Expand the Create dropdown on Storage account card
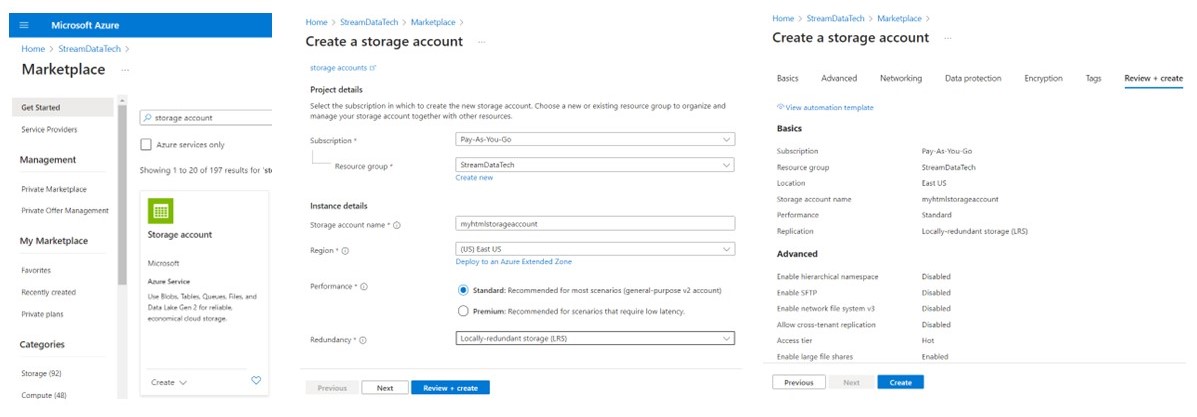The height and width of the screenshot is (417, 1197). click(x=169, y=382)
